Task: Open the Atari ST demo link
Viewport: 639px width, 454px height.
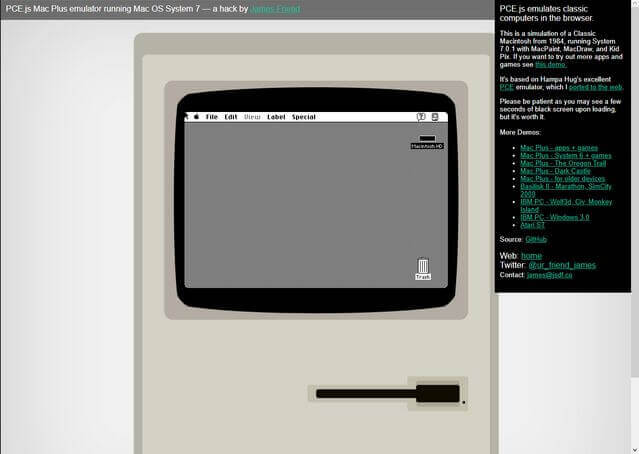Action: (x=532, y=225)
